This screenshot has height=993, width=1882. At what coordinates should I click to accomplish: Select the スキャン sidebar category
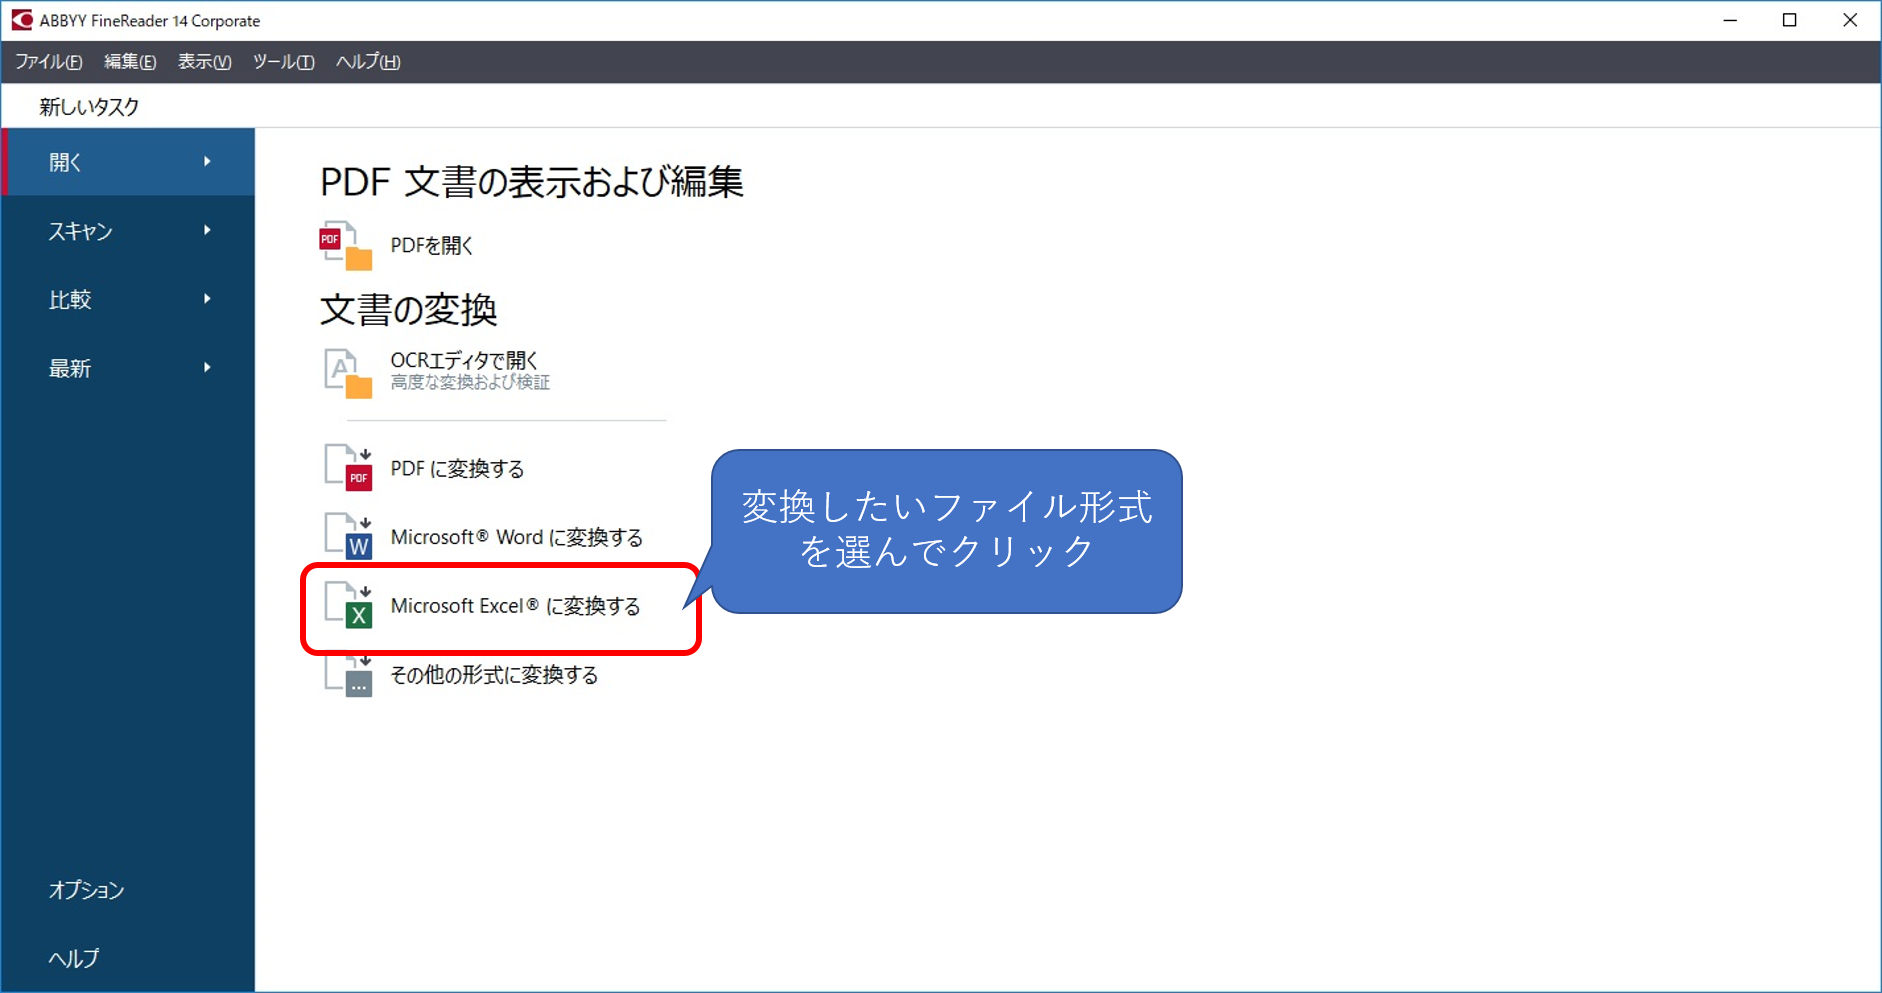click(x=128, y=231)
